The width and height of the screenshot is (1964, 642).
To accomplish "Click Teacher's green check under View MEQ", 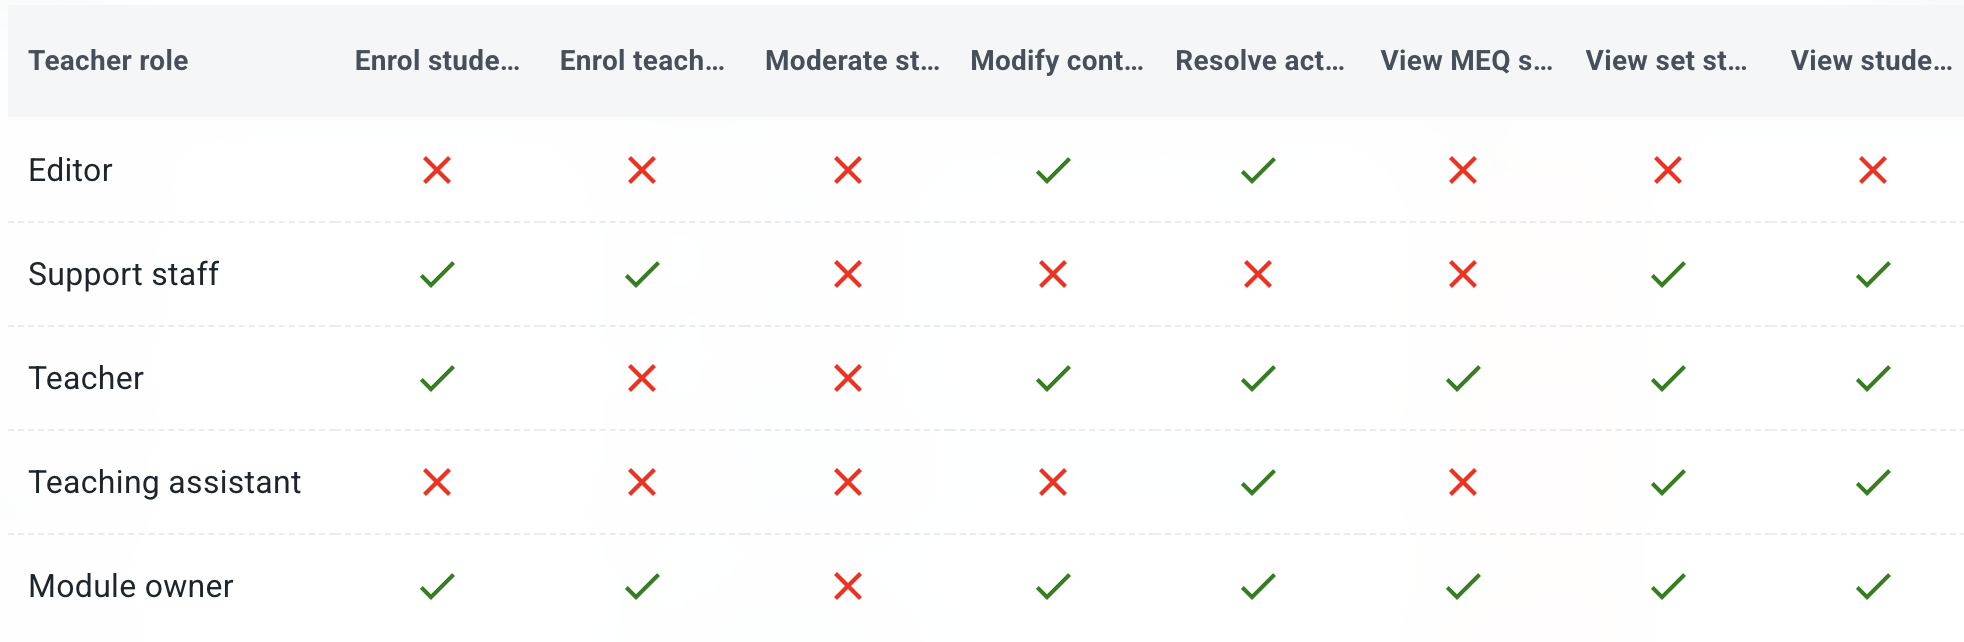I will pyautogui.click(x=1463, y=378).
